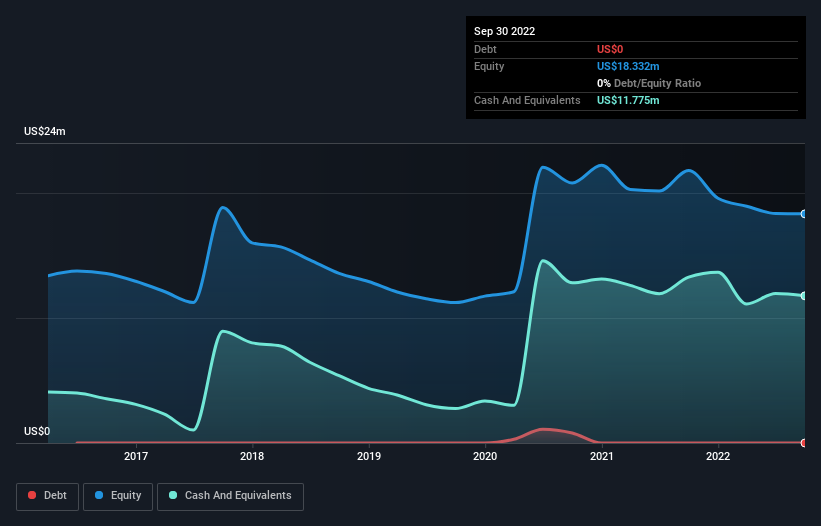Click the blue Equity endpoint marker

pos(804,214)
